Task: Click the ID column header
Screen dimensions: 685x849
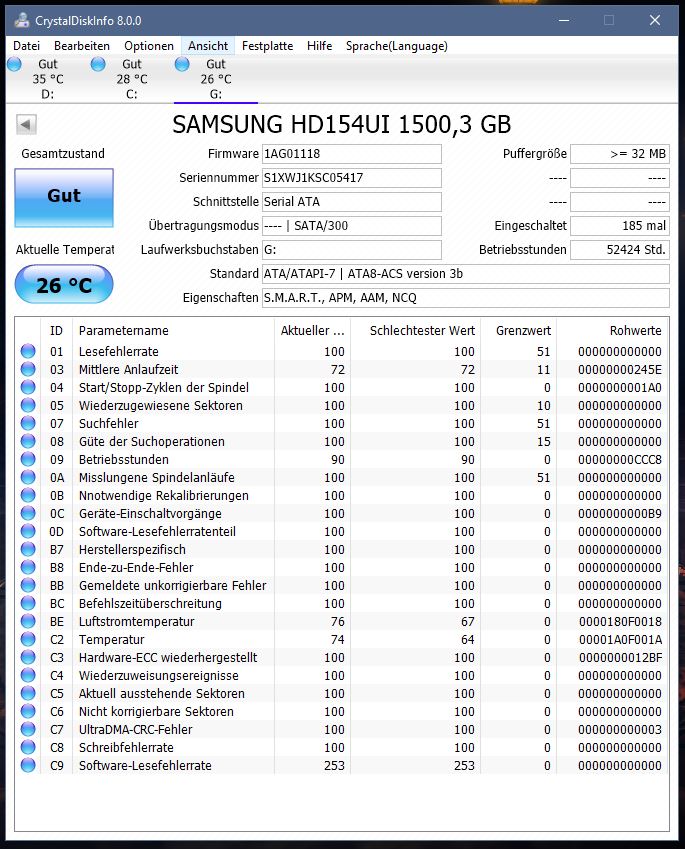Action: click(x=56, y=330)
